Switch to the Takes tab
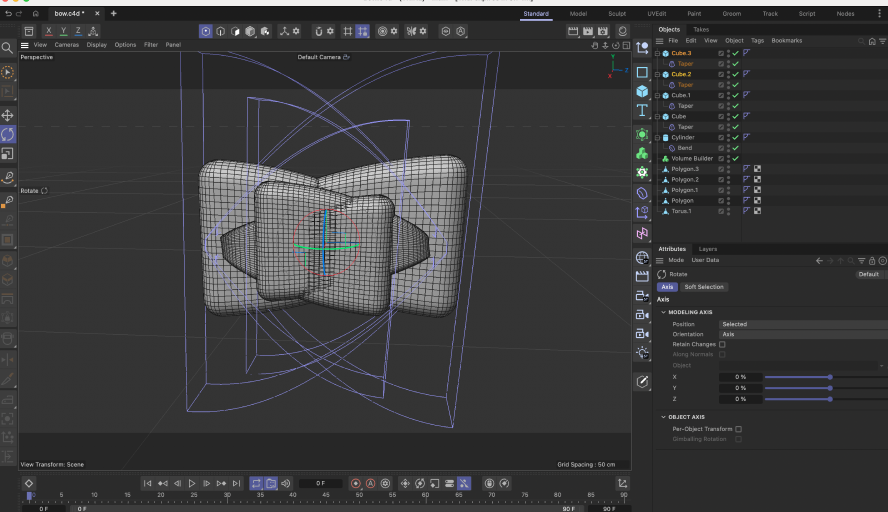Image resolution: width=888 pixels, height=512 pixels. click(701, 30)
